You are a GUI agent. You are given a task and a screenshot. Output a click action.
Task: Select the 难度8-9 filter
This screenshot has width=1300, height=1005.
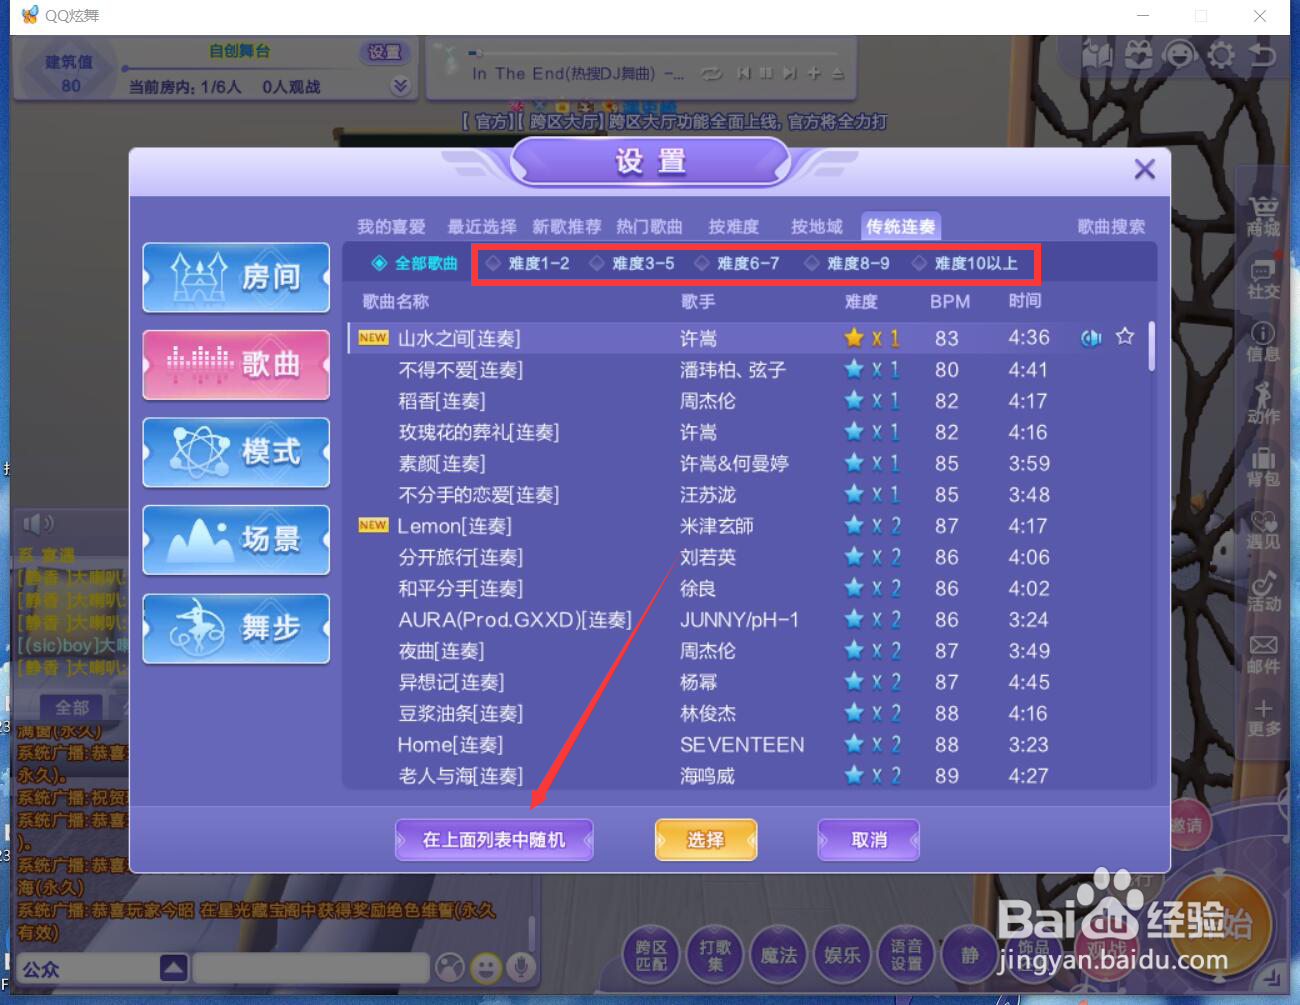(x=846, y=263)
